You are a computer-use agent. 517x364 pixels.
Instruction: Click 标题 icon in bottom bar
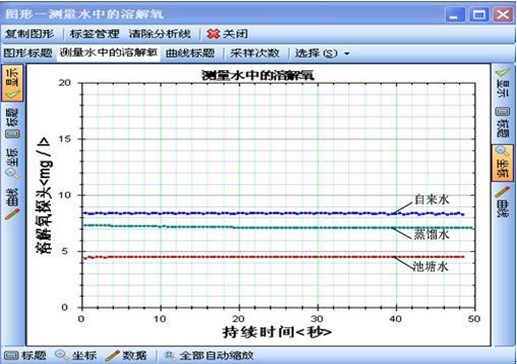(11, 355)
